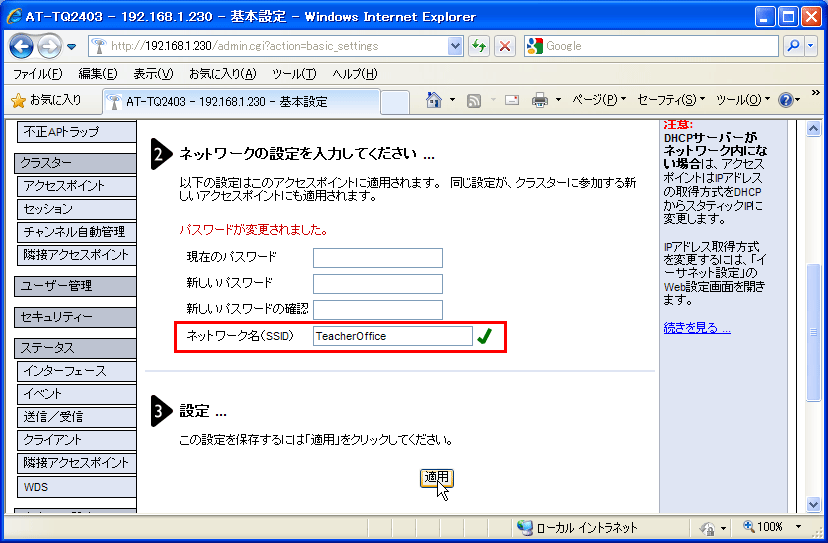Click the 現在のパスワード input field

coord(378,258)
